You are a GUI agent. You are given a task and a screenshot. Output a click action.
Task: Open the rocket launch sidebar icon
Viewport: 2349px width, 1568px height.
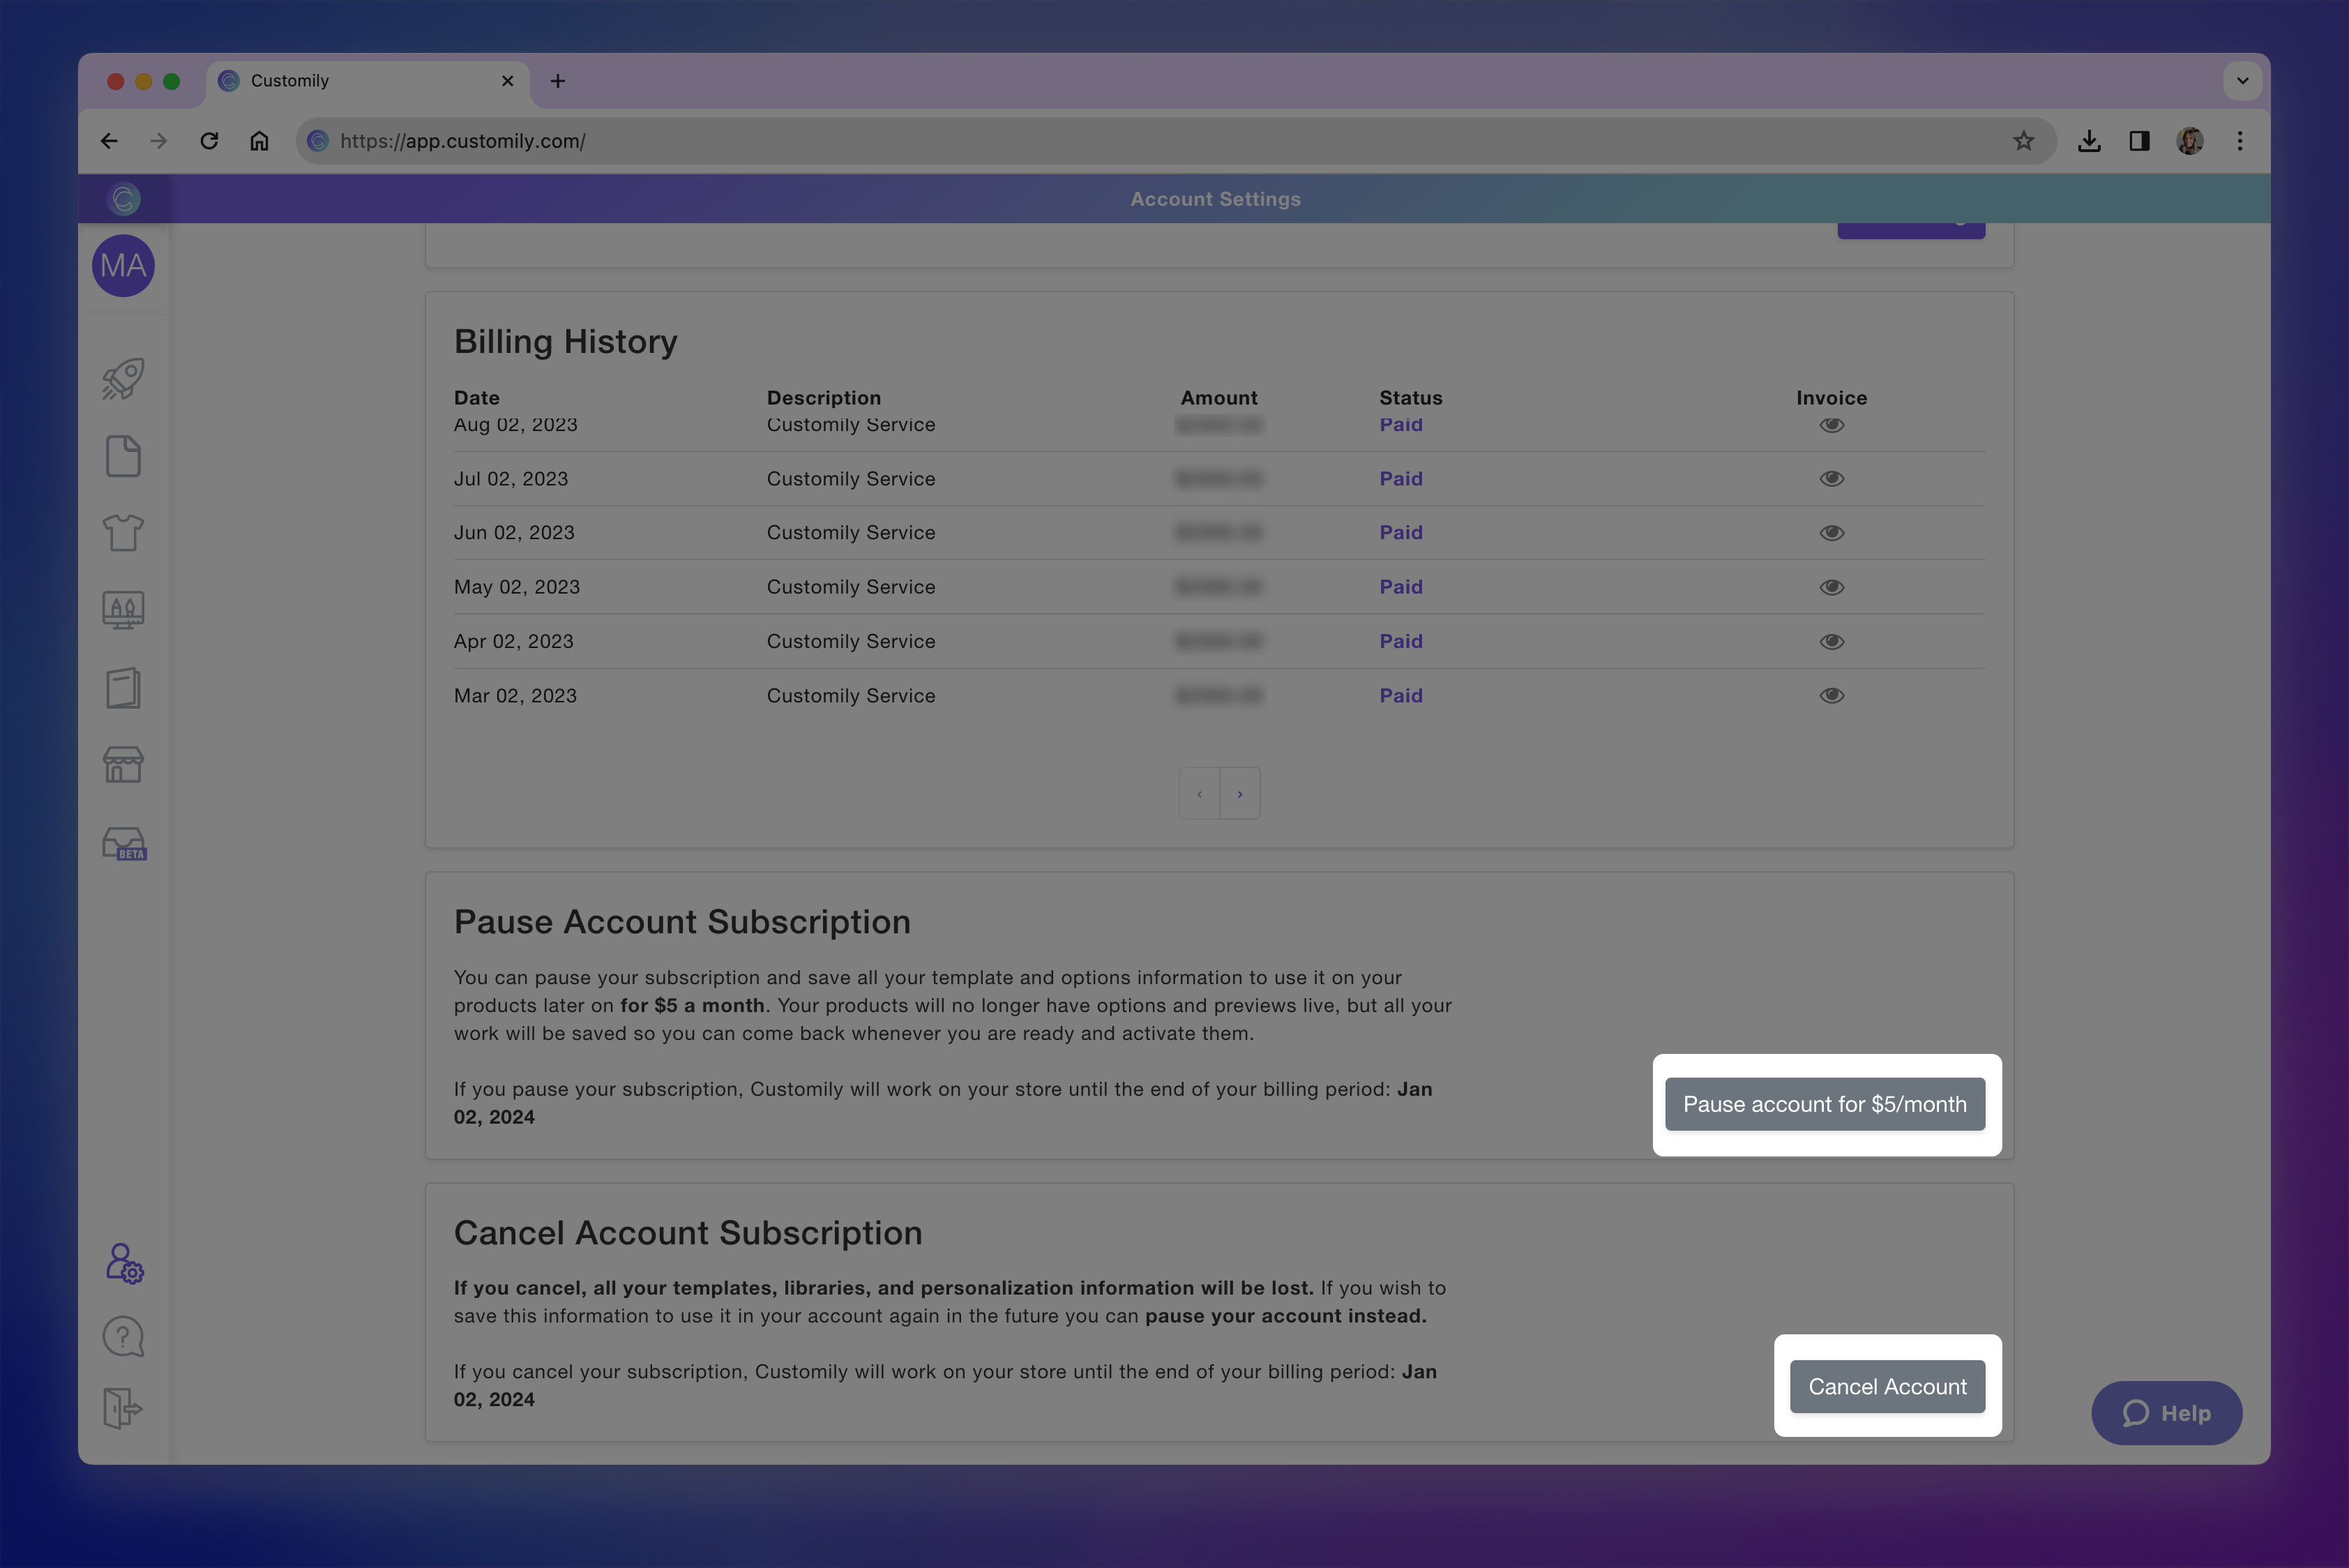click(x=123, y=379)
